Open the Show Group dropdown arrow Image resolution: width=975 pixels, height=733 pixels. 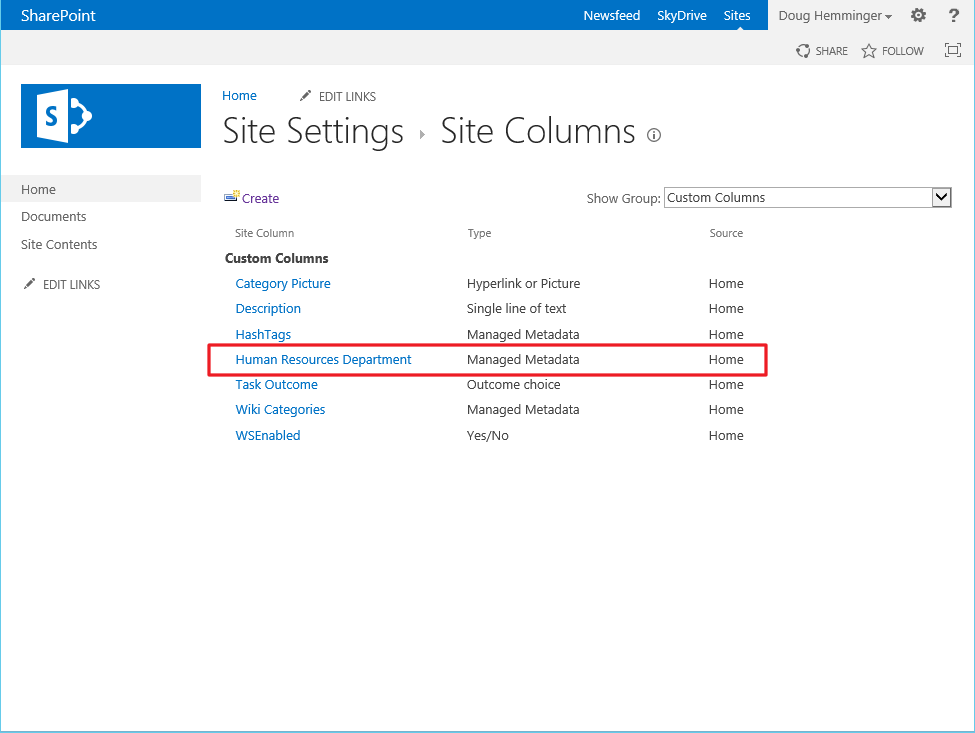coord(941,197)
